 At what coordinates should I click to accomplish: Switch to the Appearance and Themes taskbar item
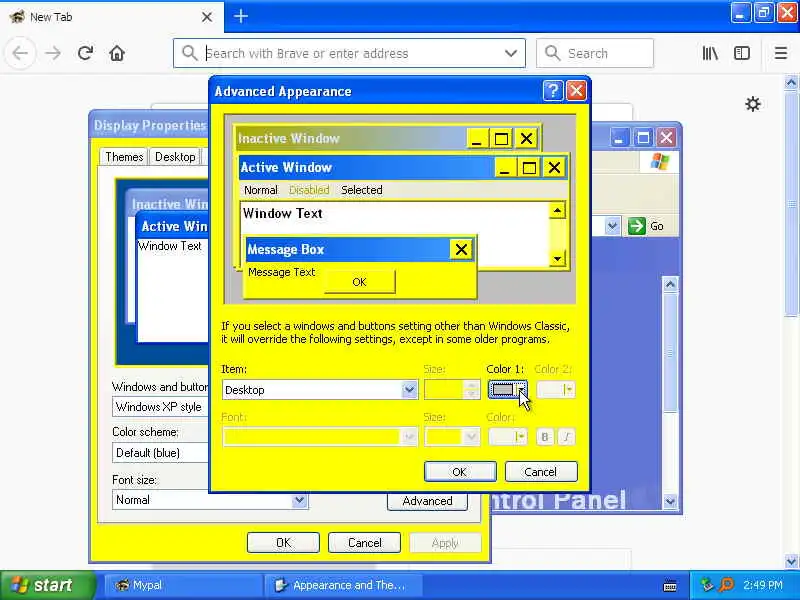343,585
